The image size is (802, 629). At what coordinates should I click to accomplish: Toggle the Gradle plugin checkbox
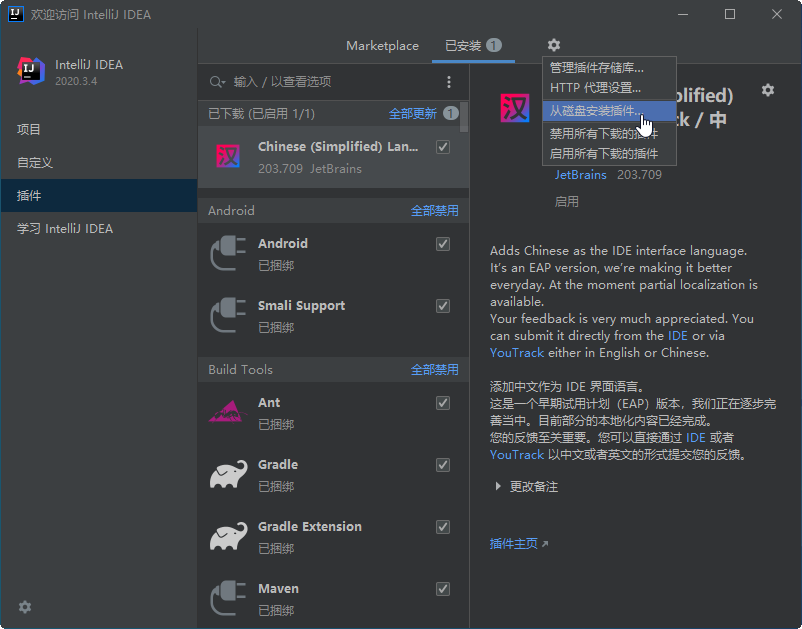(443, 465)
